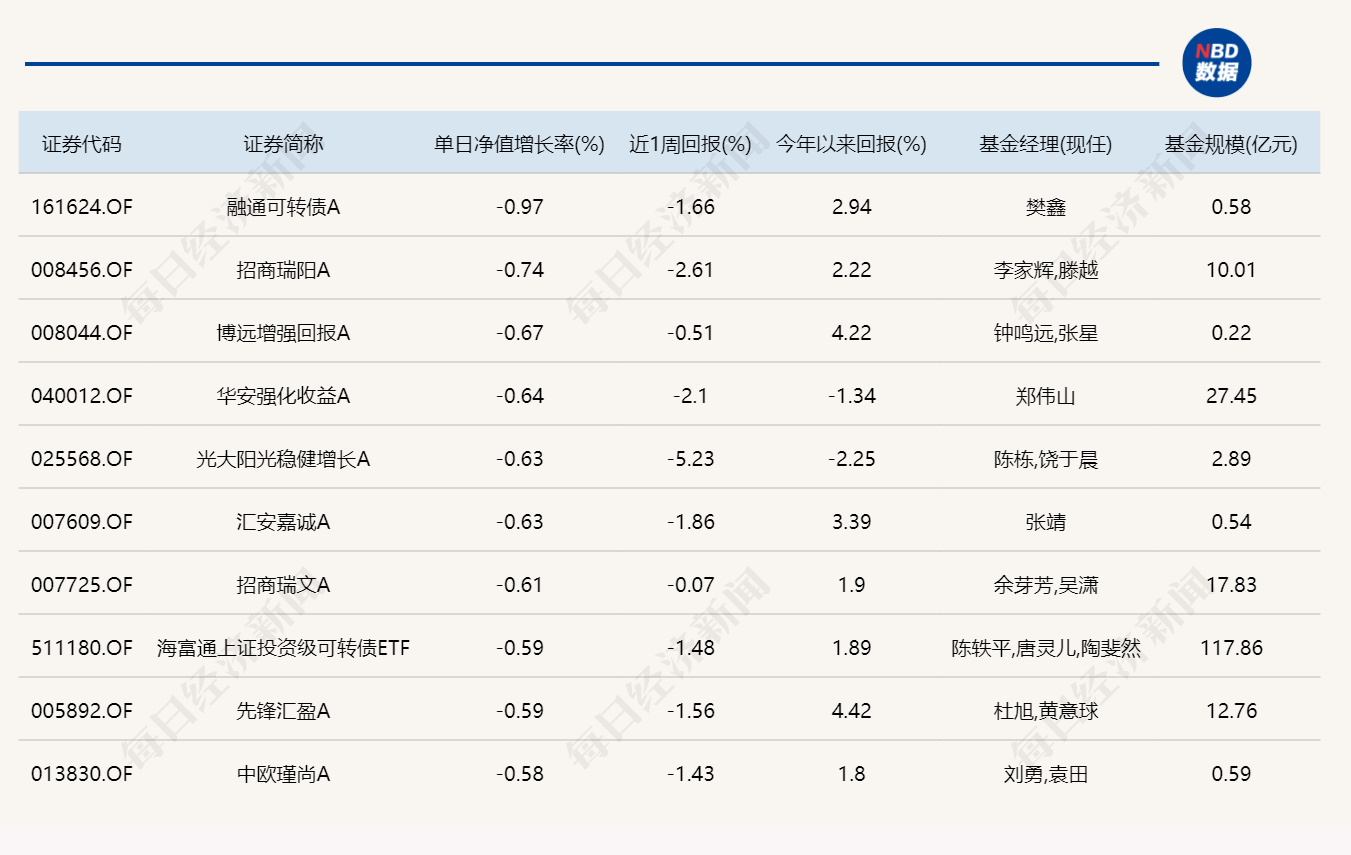1351x855 pixels.
Task: Click managers 陈轶平,唐灵儿,陶斐然
Action: [x=1046, y=648]
